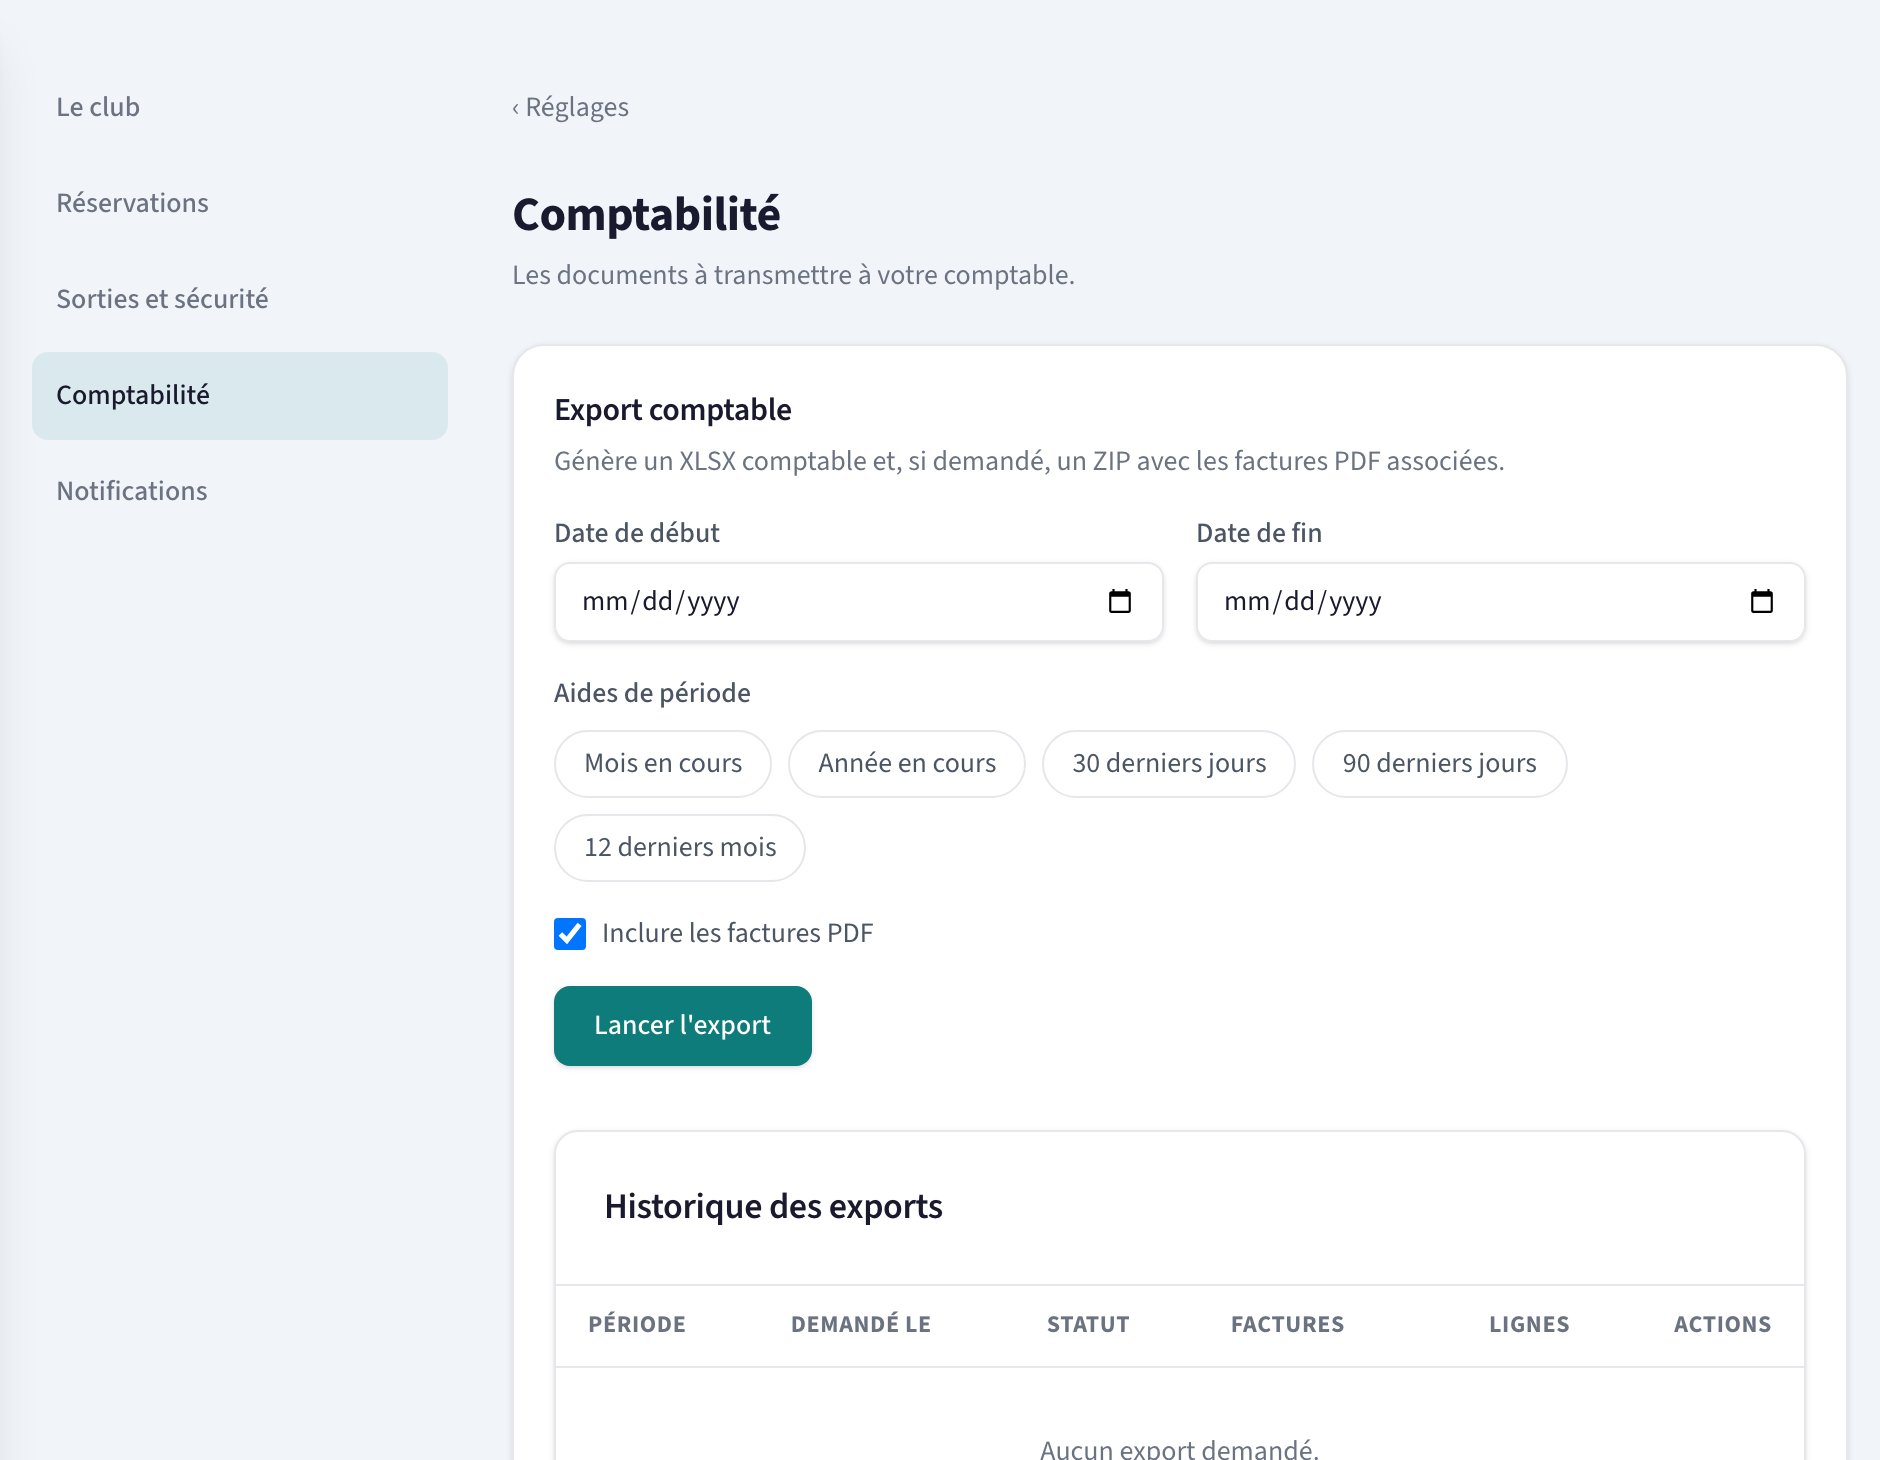
Task: Click the DEMANDÉ LE column header
Action: click(x=861, y=1325)
